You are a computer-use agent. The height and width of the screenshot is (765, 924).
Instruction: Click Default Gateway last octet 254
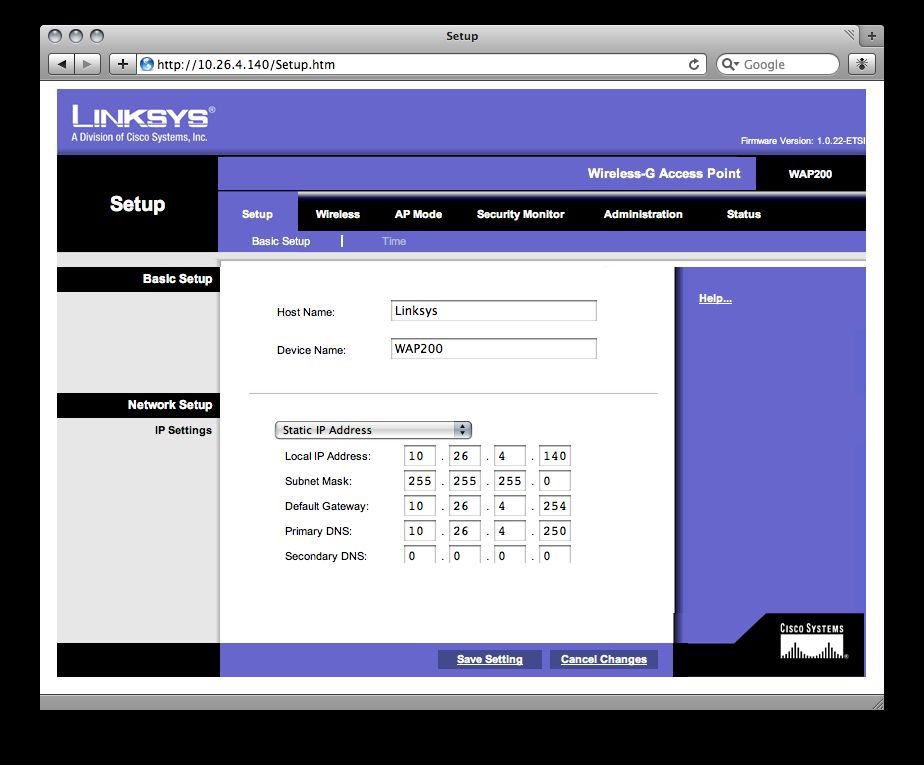coord(555,506)
